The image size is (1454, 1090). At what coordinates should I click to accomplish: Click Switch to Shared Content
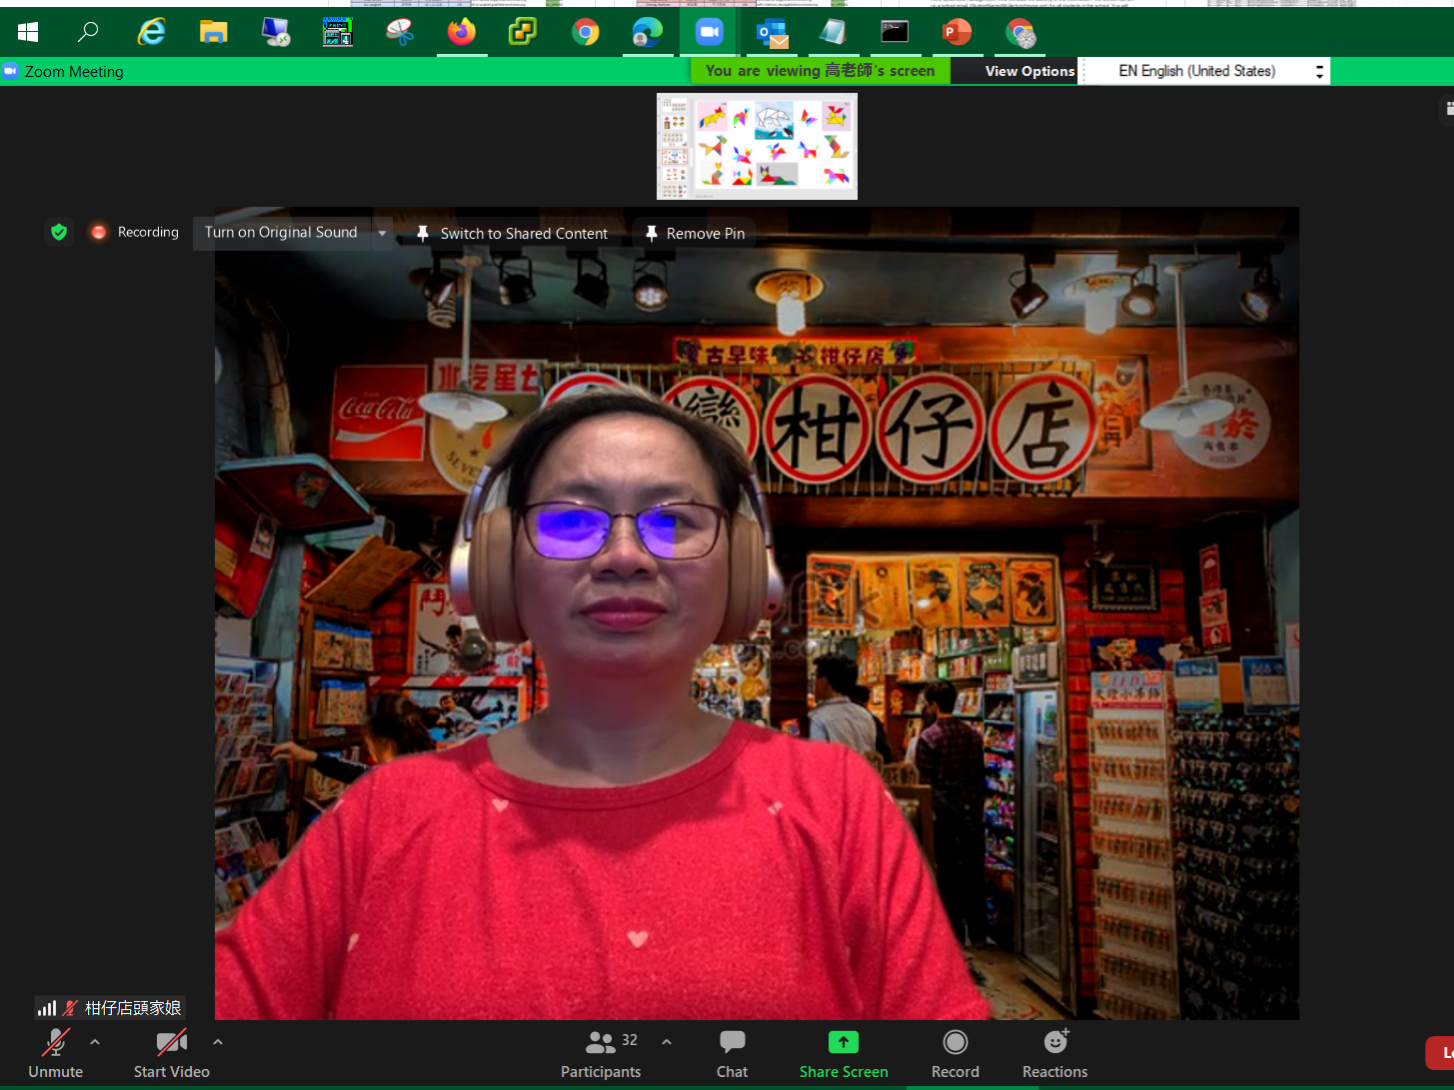click(x=512, y=233)
